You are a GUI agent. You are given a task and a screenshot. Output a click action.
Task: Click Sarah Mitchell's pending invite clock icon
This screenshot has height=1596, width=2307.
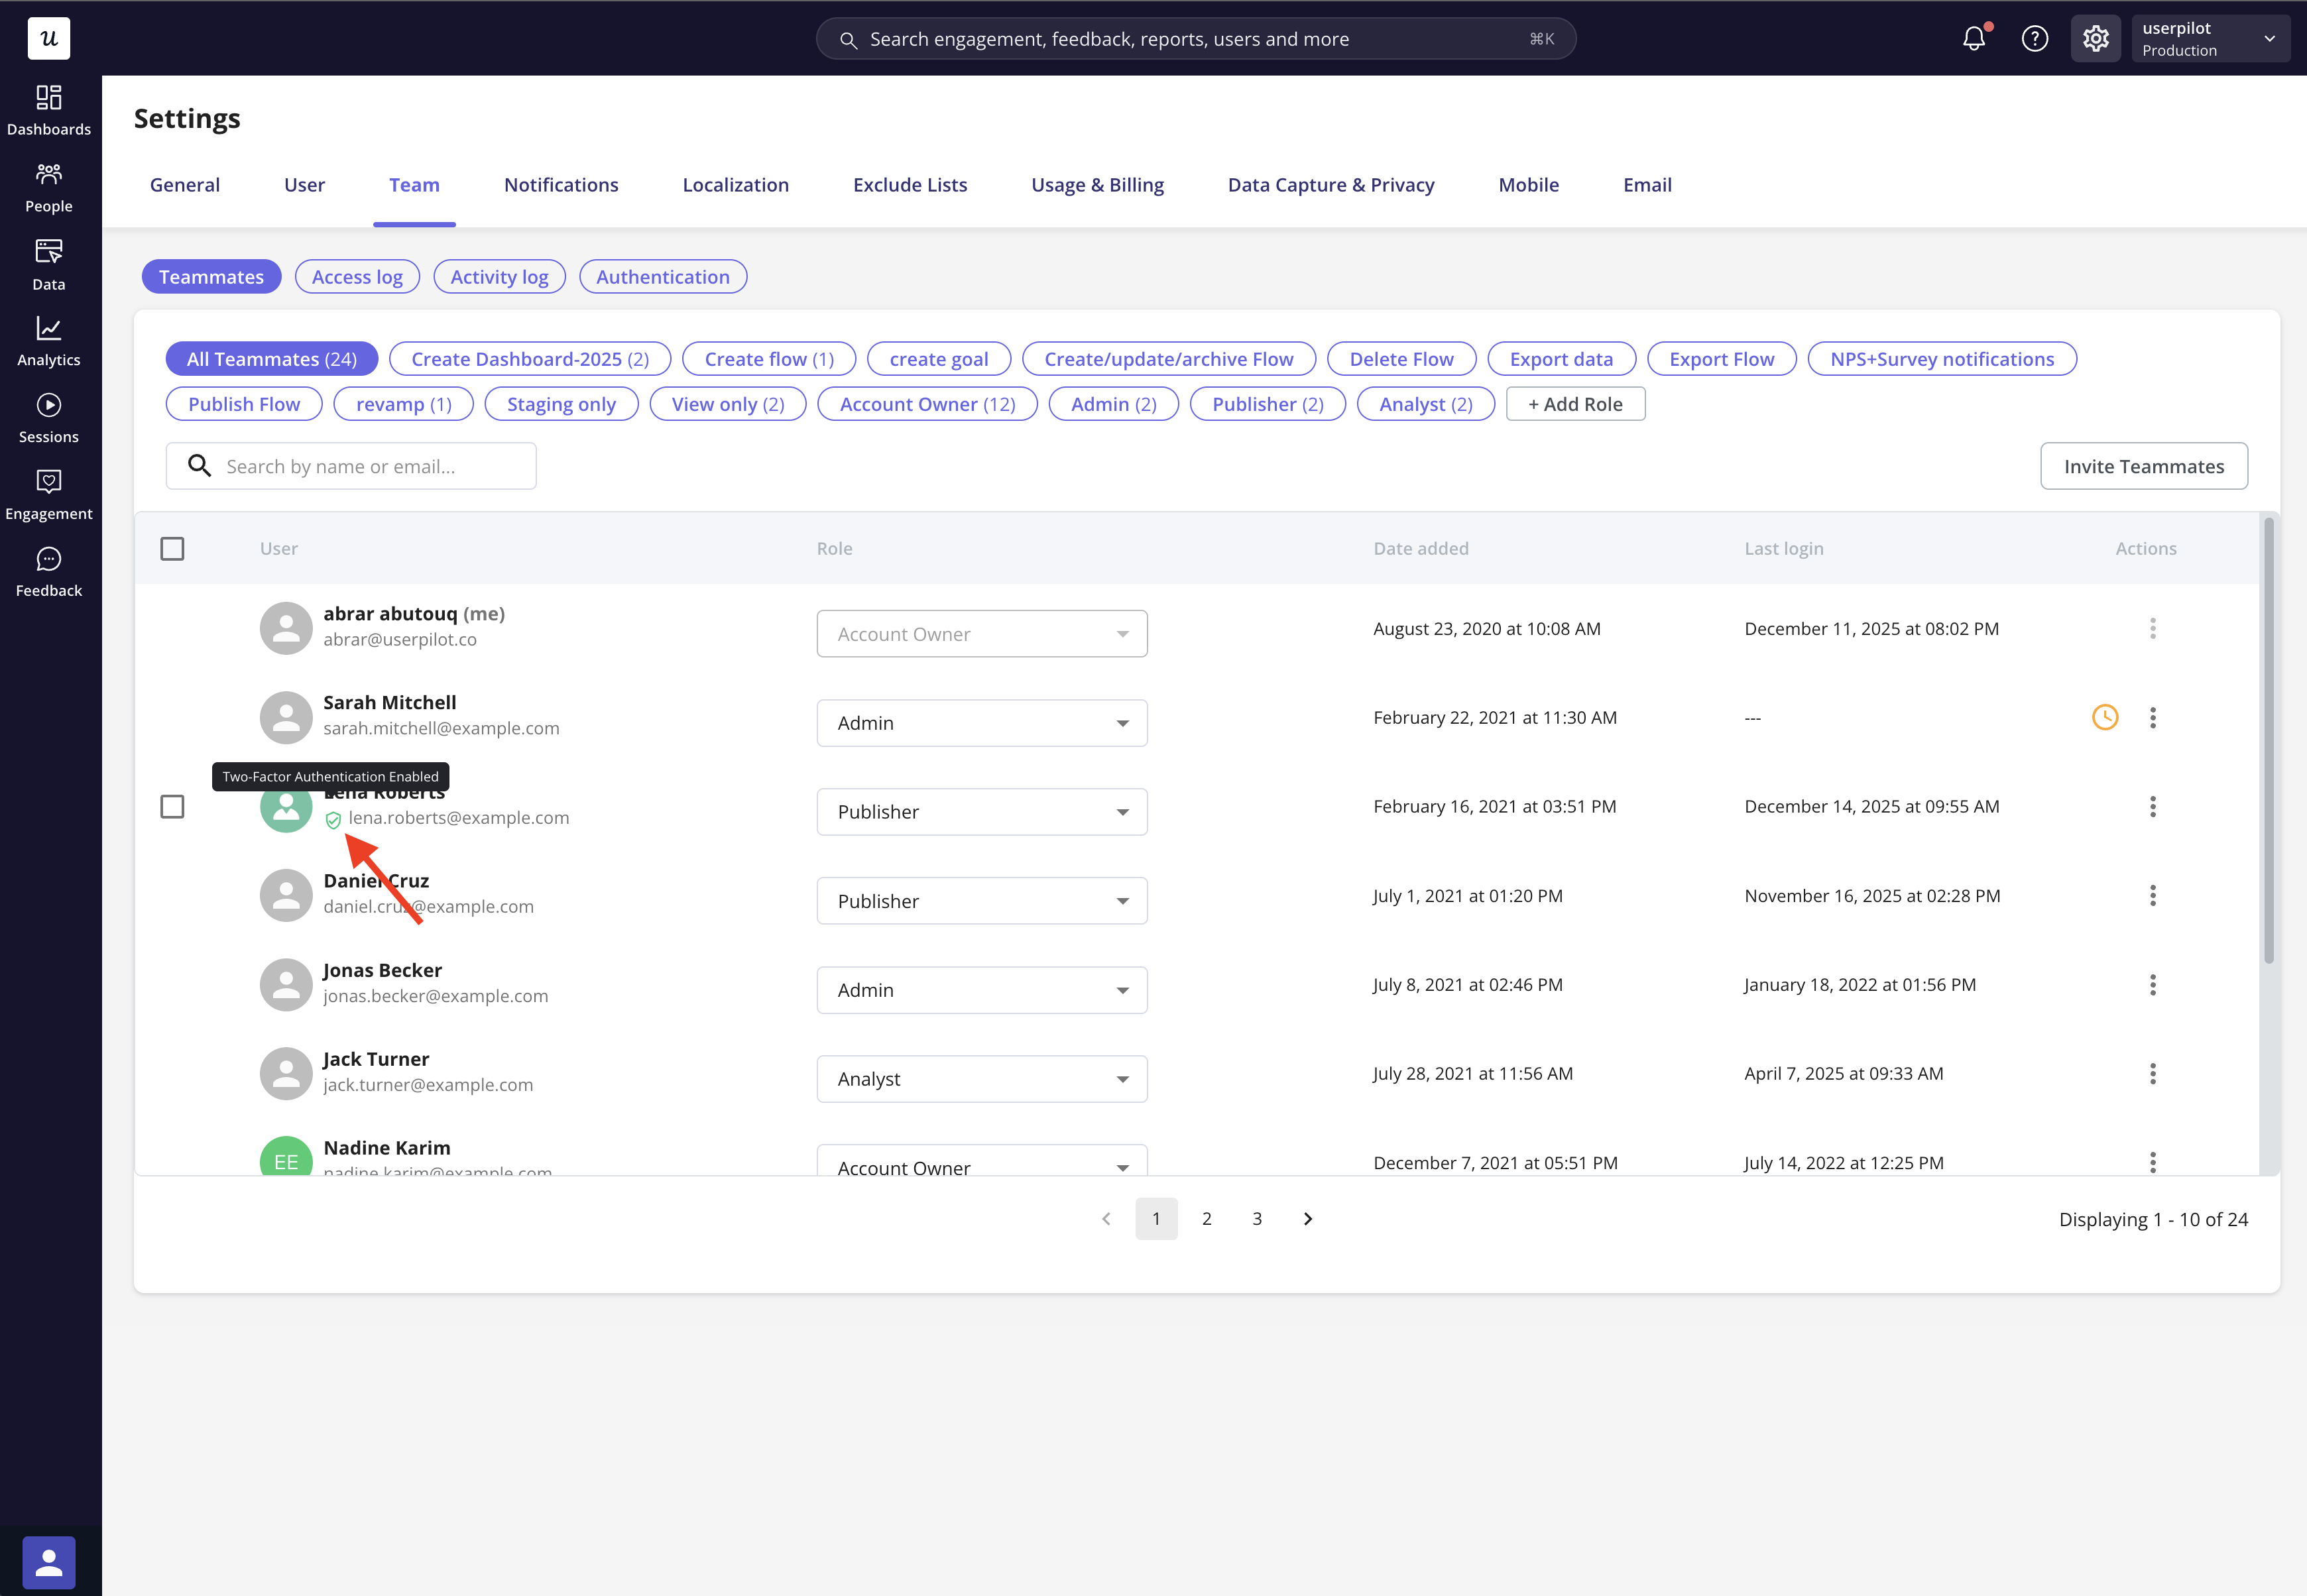pos(2104,718)
